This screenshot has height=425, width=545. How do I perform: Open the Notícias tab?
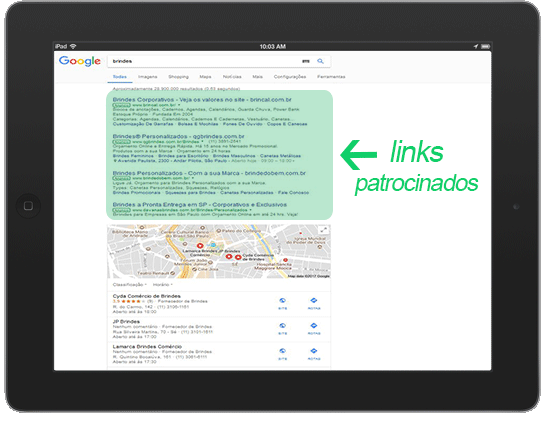coord(232,76)
